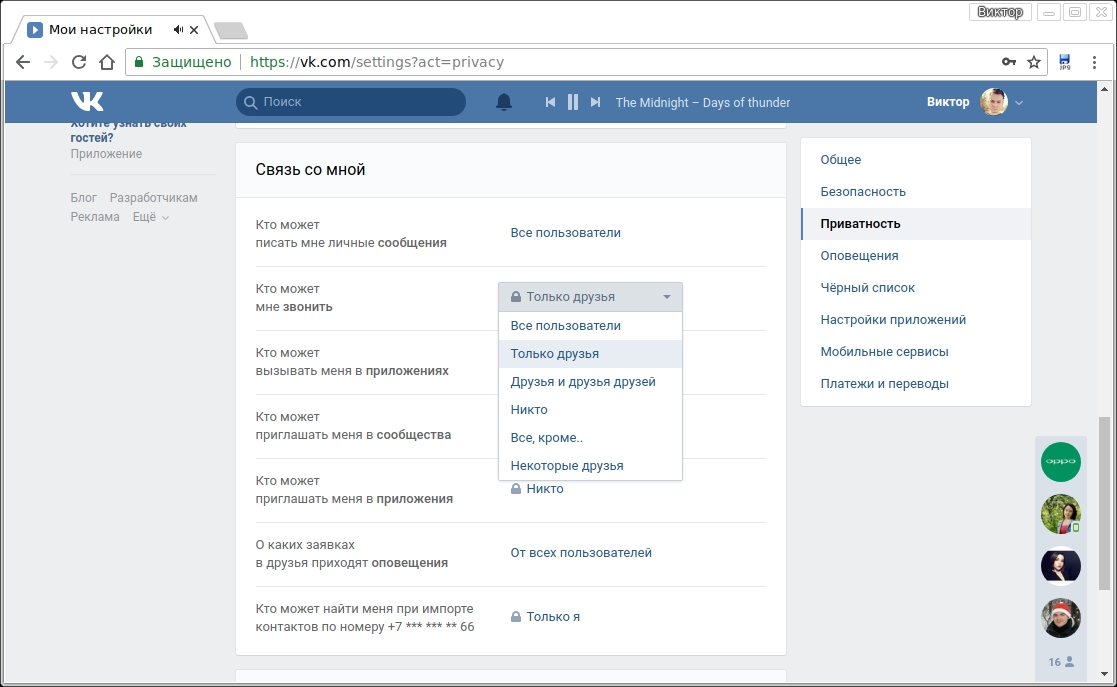This screenshot has width=1117, height=687.
Task: Open the notifications bell
Action: coord(504,102)
